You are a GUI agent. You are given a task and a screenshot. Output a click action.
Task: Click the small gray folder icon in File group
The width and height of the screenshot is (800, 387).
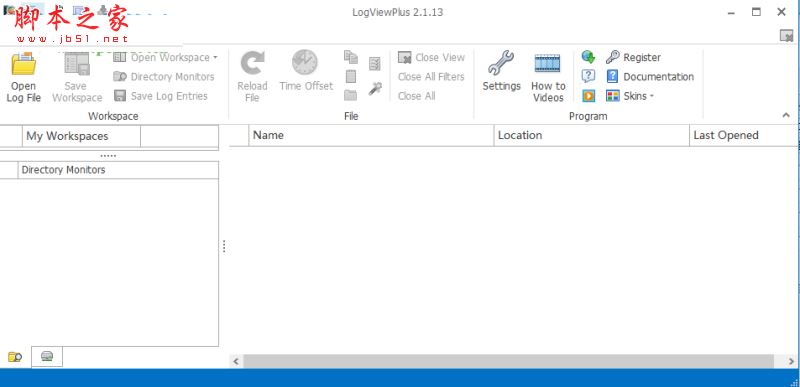coord(351,95)
